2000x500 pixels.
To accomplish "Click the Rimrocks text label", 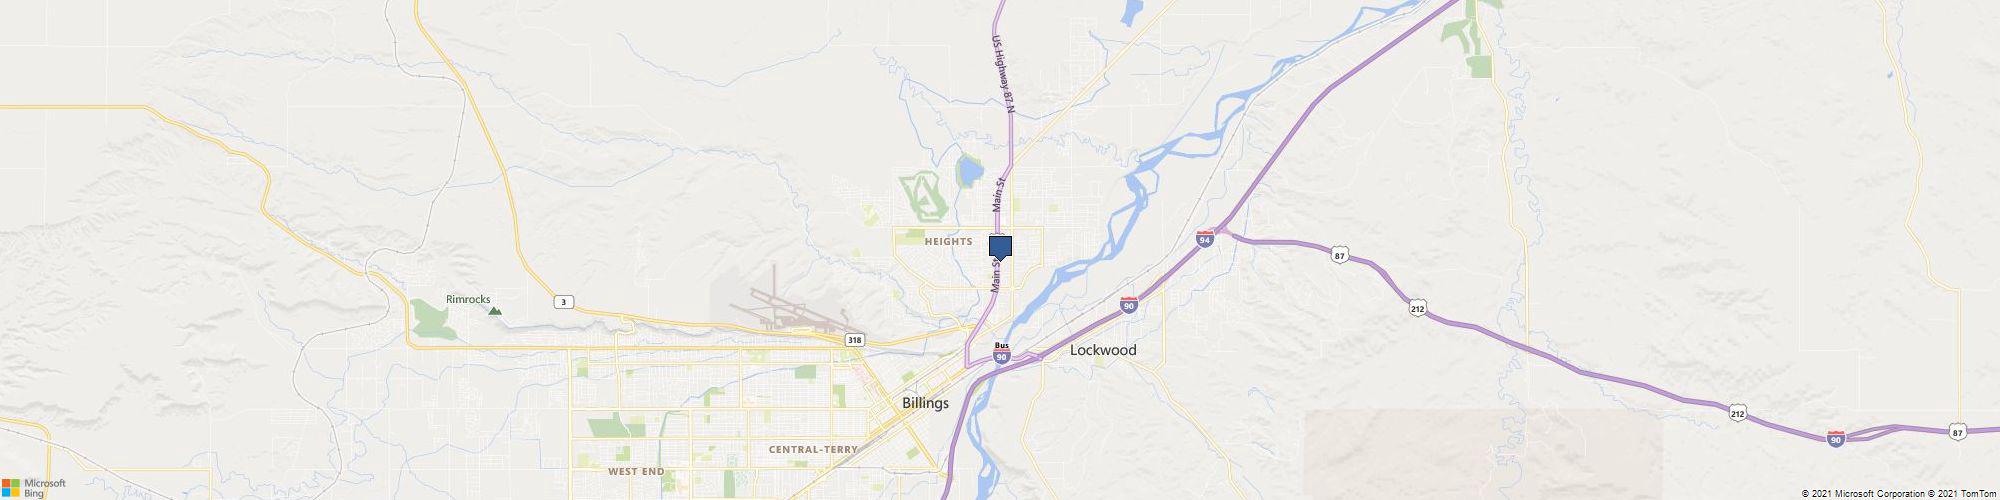I will [468, 299].
